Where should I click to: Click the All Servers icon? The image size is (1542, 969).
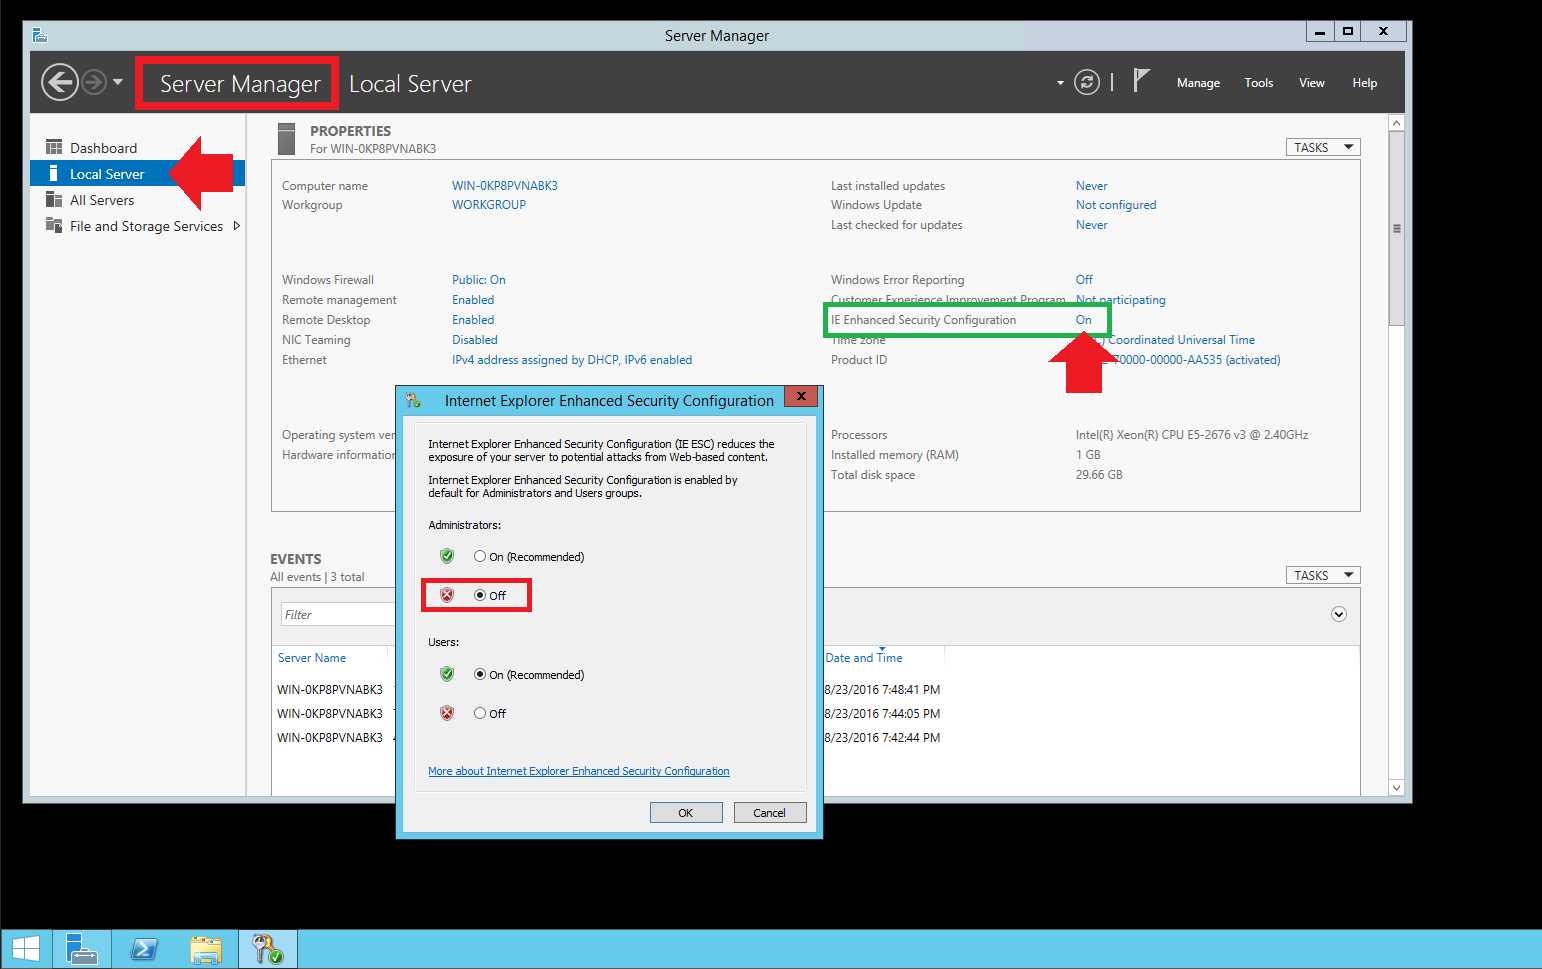(x=54, y=199)
